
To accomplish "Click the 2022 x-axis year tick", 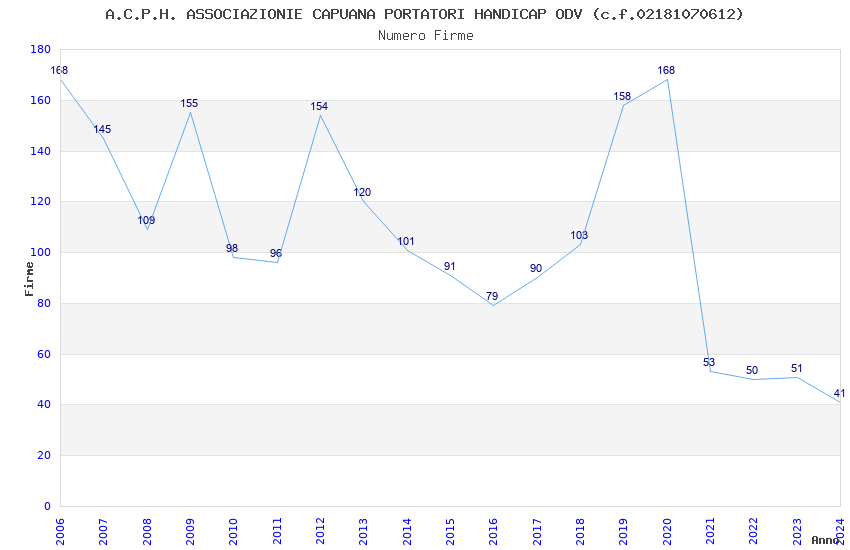I will [754, 531].
